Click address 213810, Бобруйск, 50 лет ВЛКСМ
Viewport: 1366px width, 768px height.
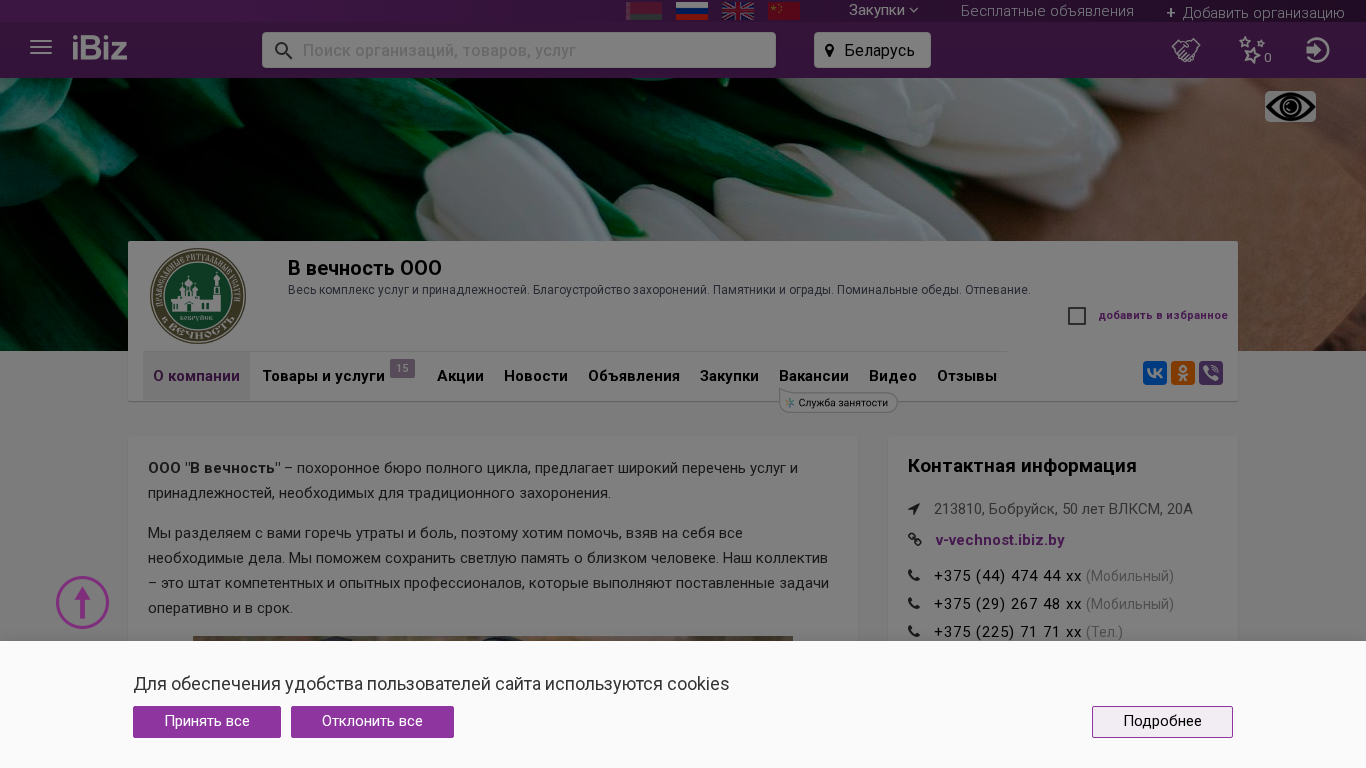pyautogui.click(x=1063, y=509)
